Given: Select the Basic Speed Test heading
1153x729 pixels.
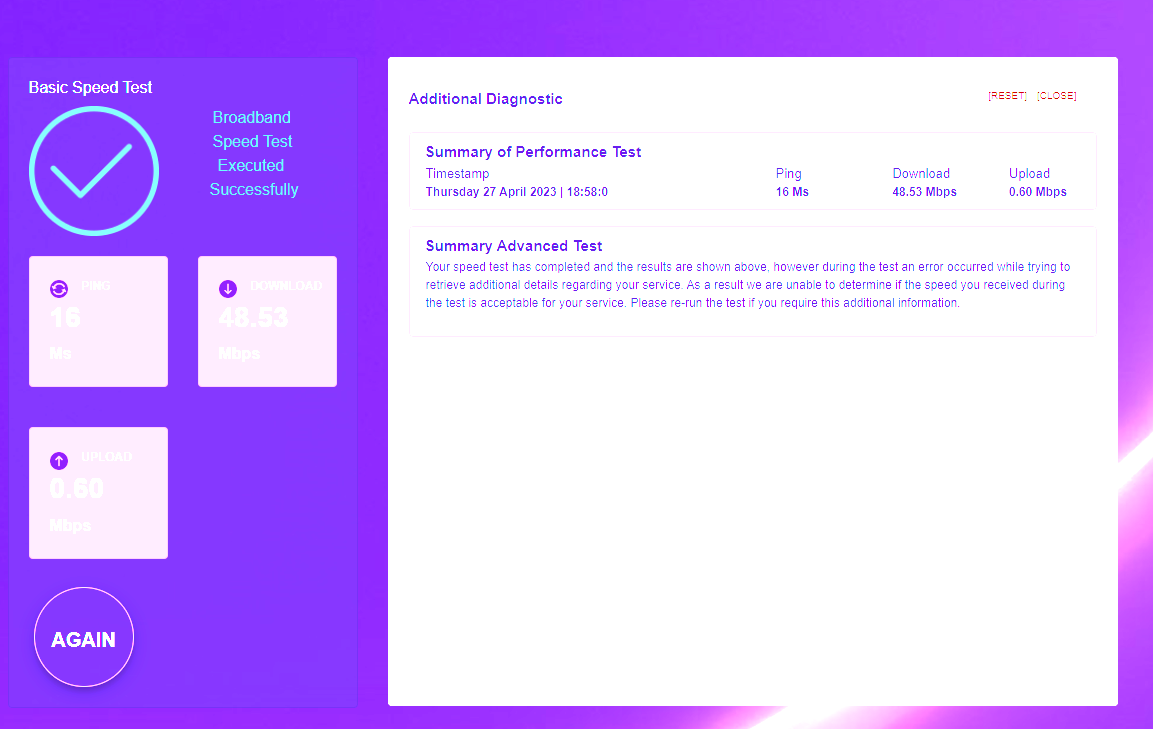Looking at the screenshot, I should coord(90,88).
